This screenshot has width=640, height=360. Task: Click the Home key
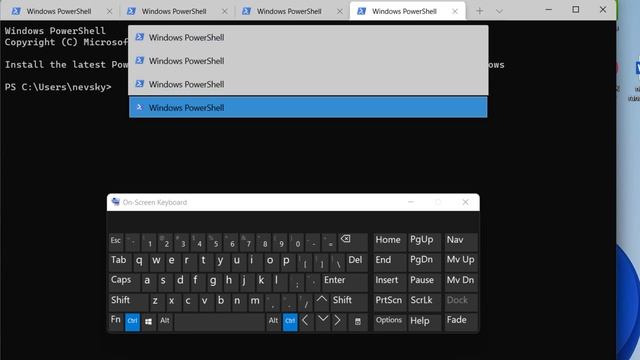tap(389, 241)
